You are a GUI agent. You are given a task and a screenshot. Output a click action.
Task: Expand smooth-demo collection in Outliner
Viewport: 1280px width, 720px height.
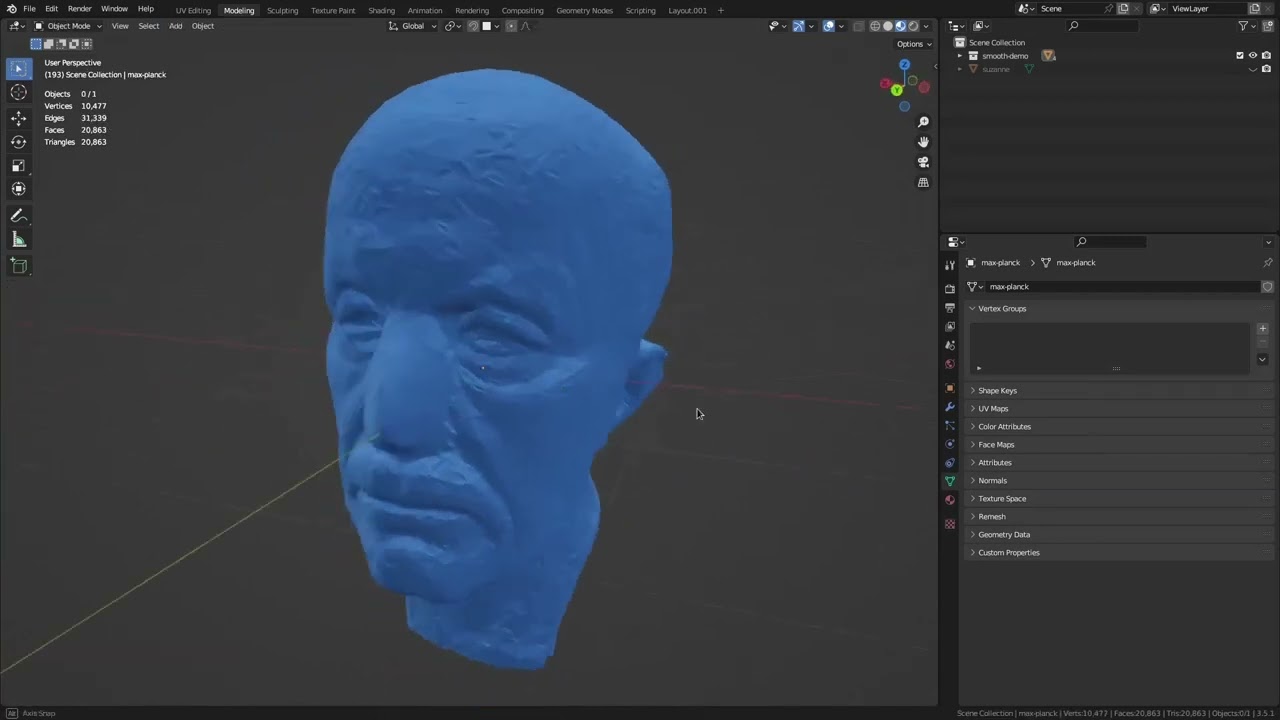point(960,56)
